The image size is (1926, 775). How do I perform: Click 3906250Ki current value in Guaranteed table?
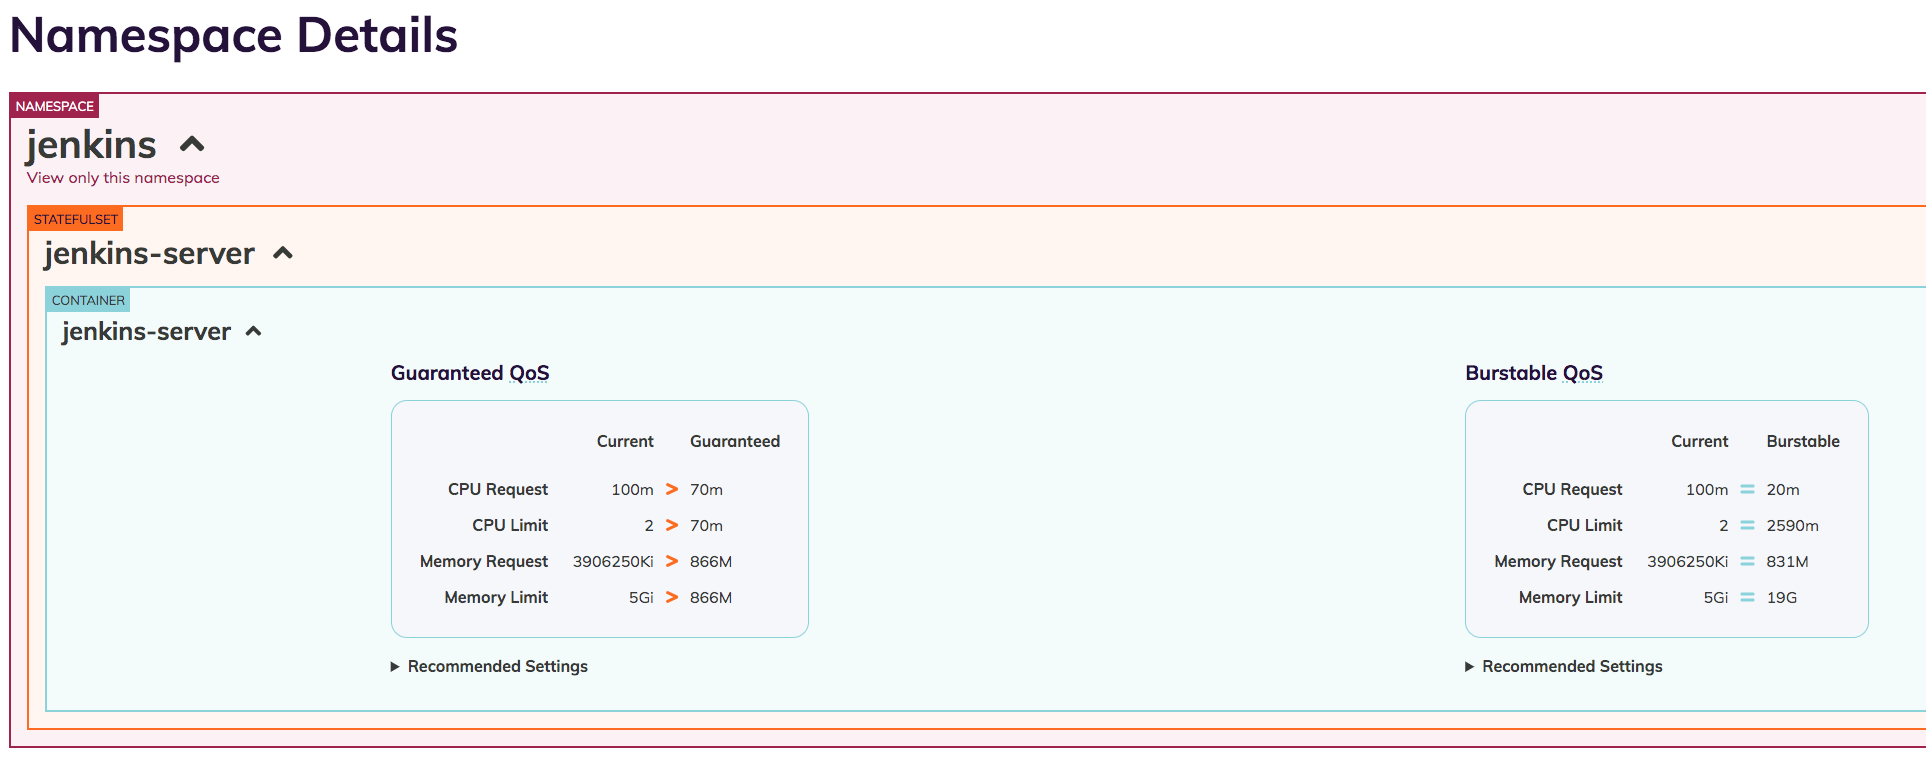pyautogui.click(x=613, y=561)
